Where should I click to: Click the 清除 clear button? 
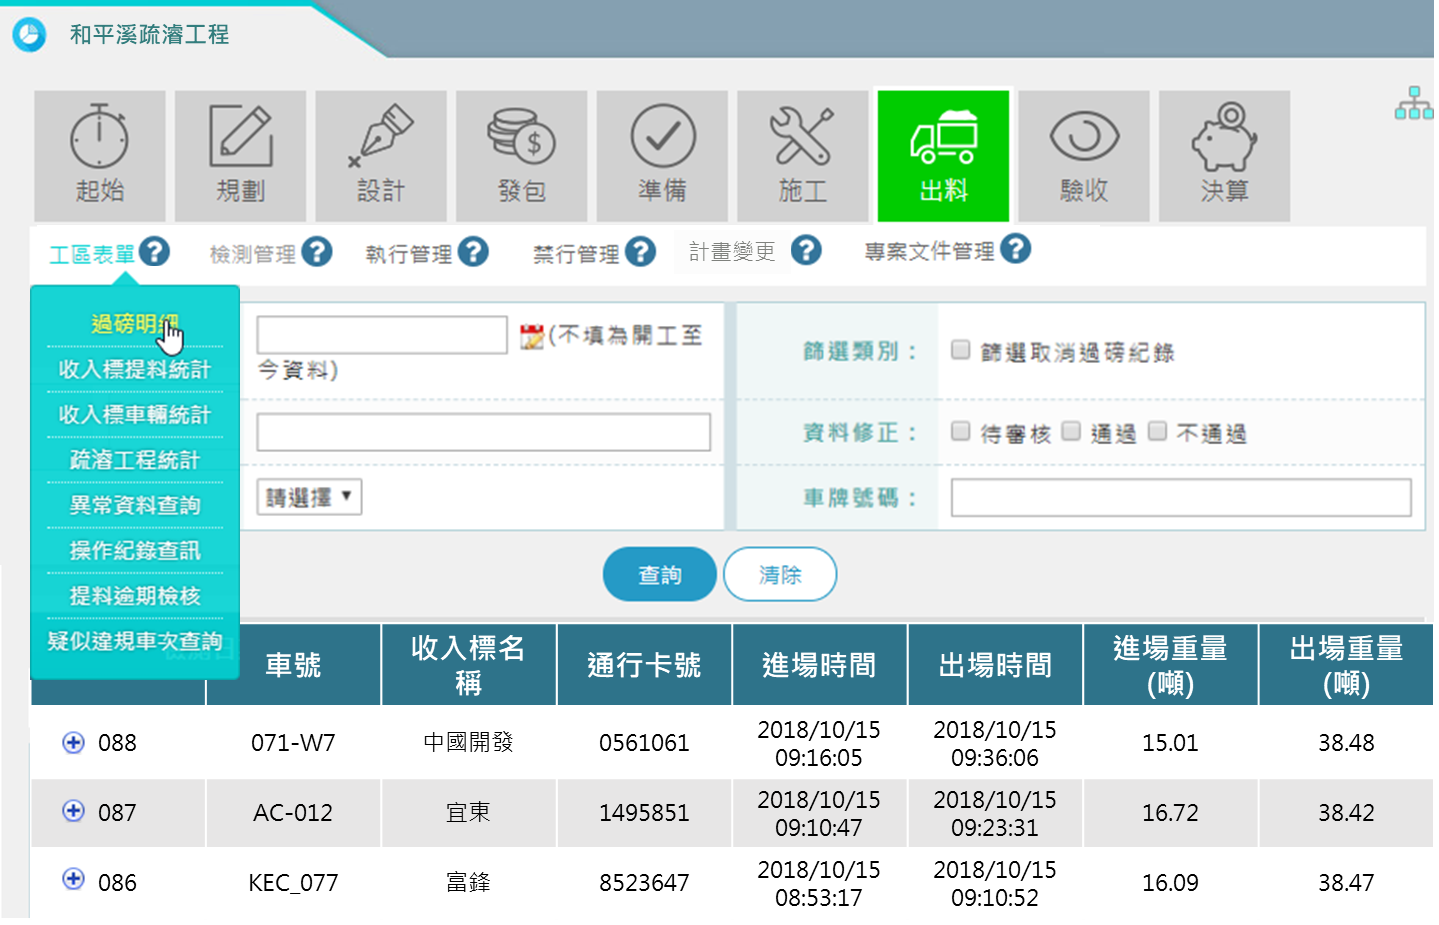(x=780, y=574)
